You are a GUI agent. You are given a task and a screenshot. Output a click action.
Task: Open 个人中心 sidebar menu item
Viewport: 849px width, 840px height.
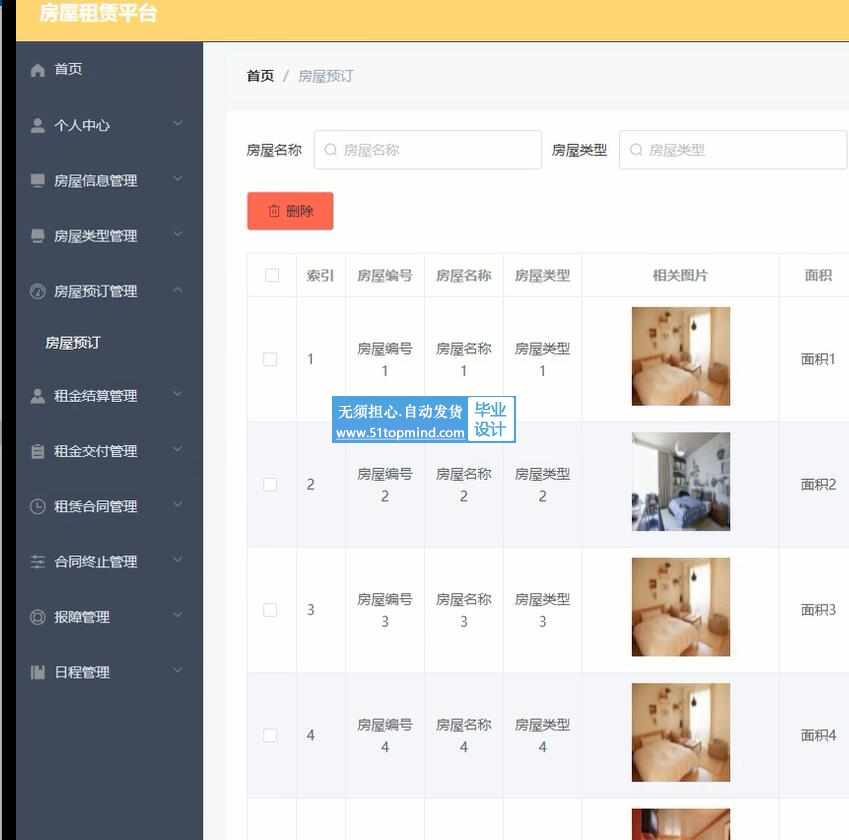point(109,125)
